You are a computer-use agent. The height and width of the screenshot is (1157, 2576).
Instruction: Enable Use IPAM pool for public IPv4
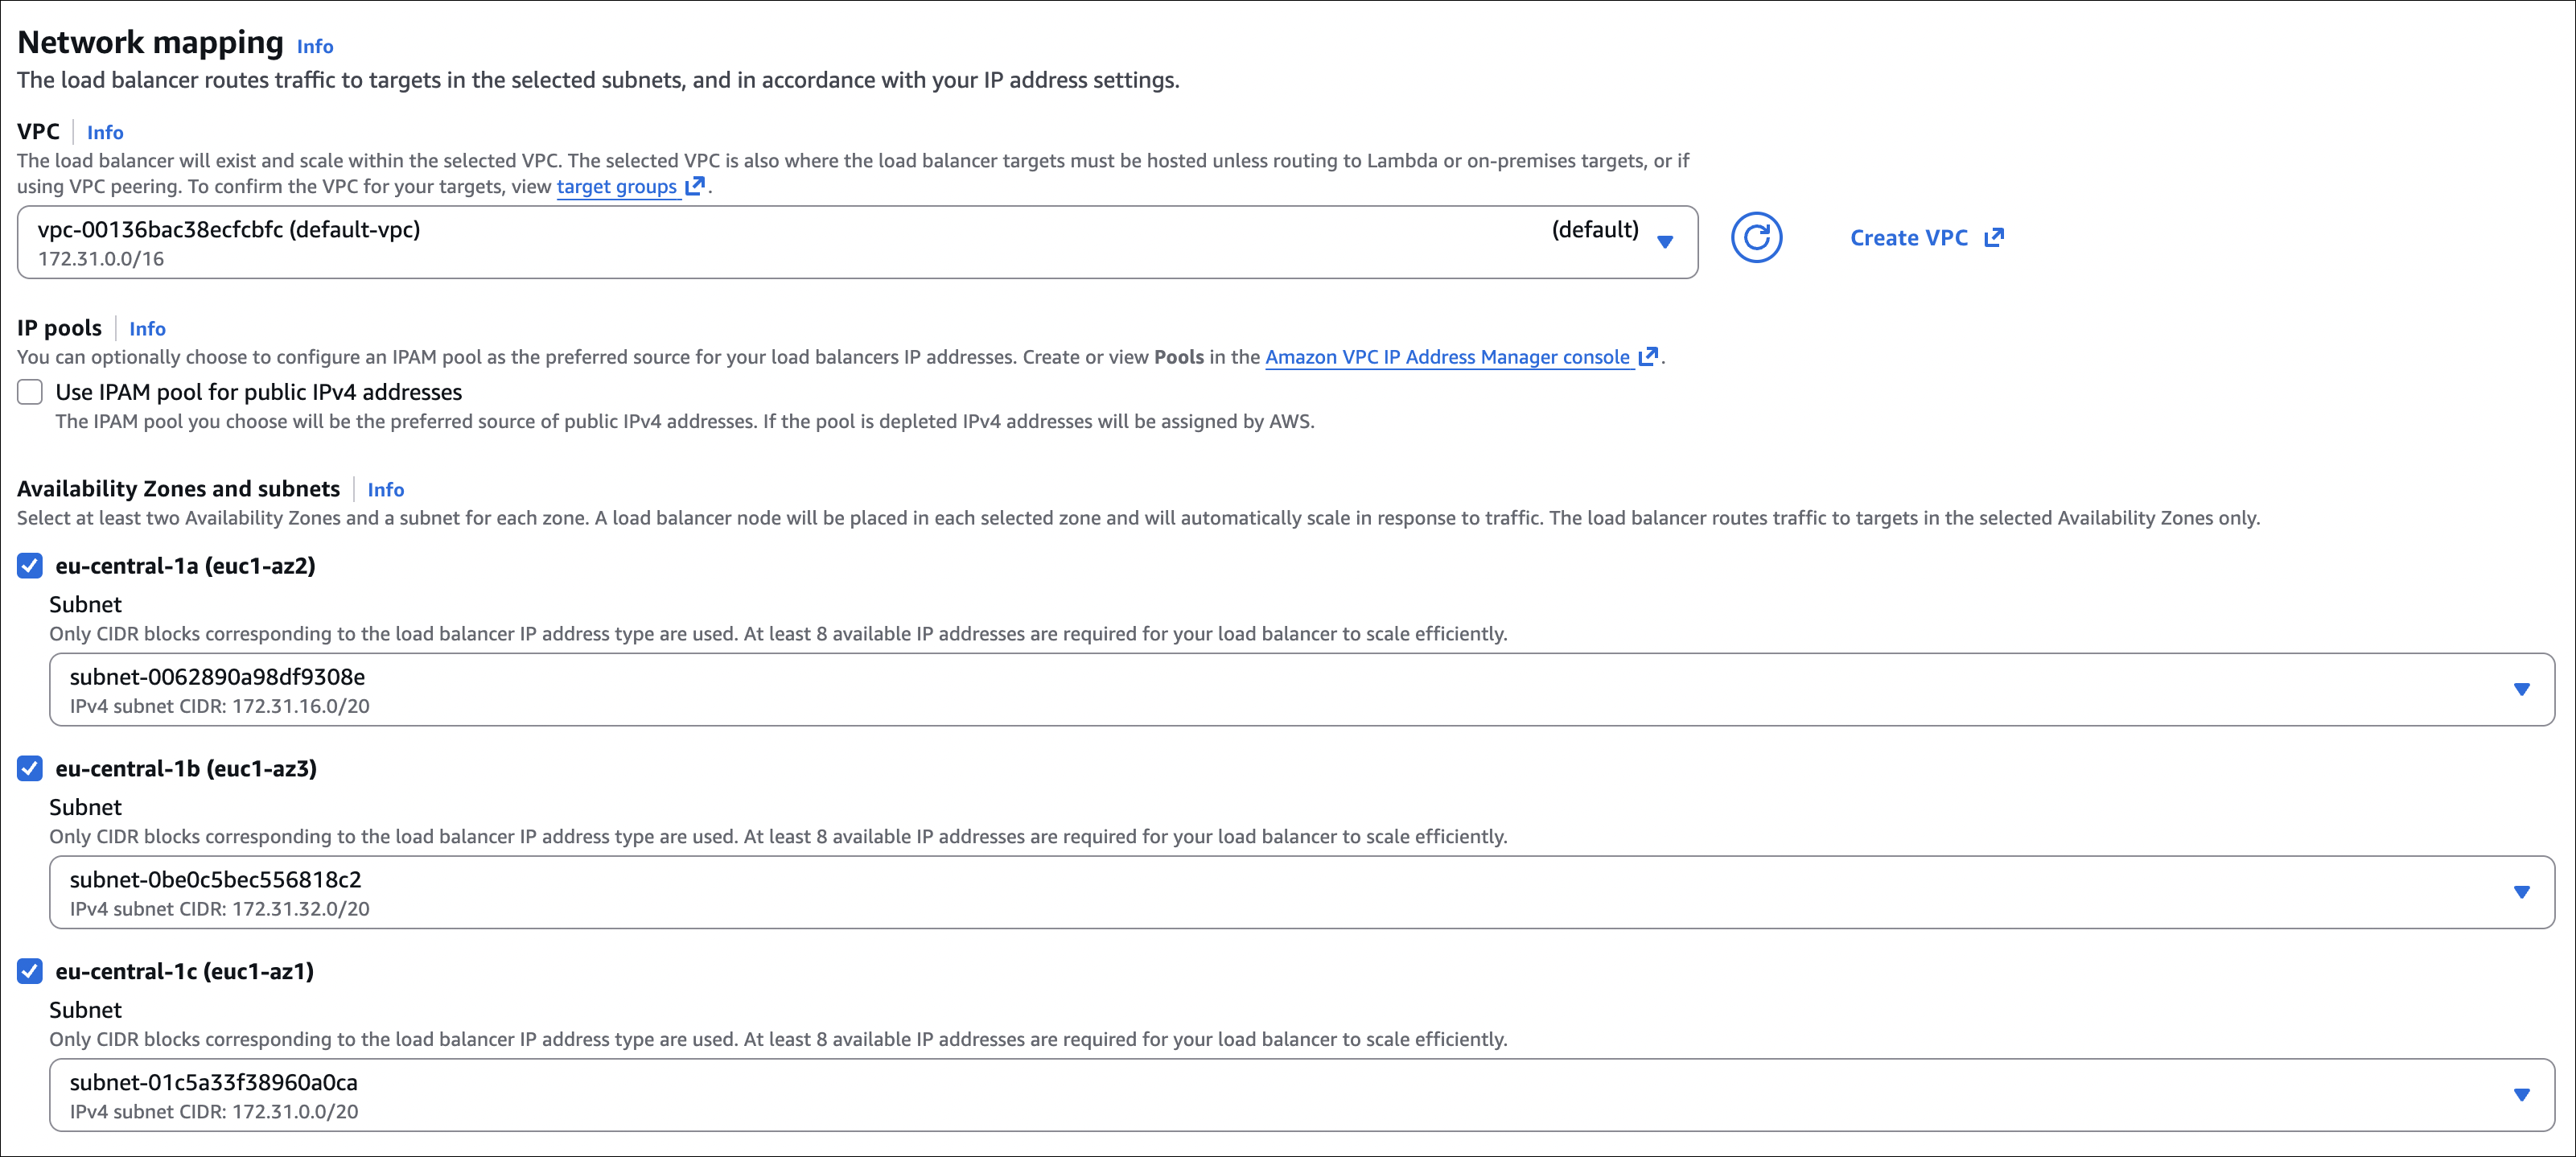[x=30, y=392]
